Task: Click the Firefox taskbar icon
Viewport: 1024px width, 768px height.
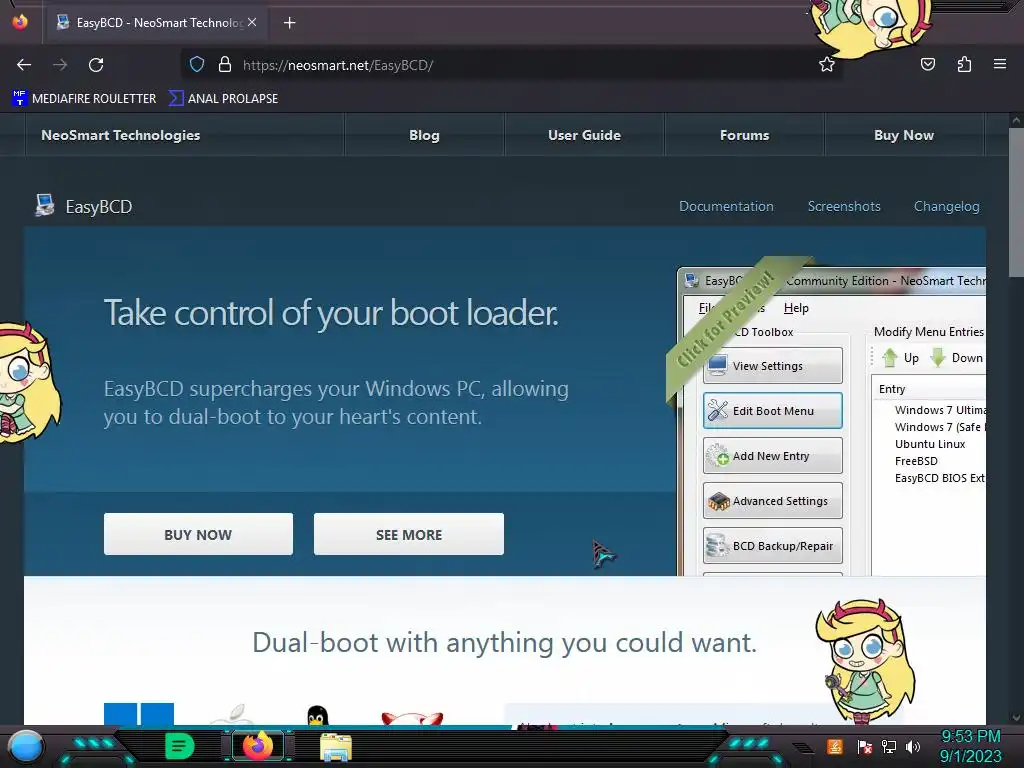Action: 257,746
